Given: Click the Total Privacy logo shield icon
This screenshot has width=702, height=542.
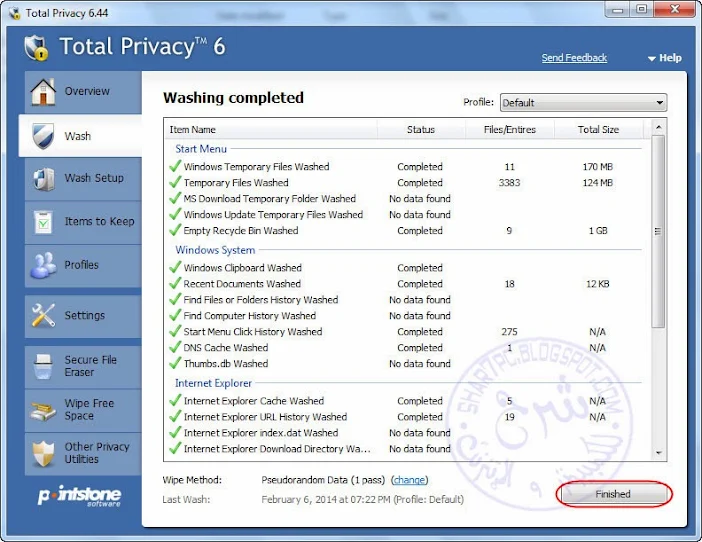Looking at the screenshot, I should tap(36, 47).
